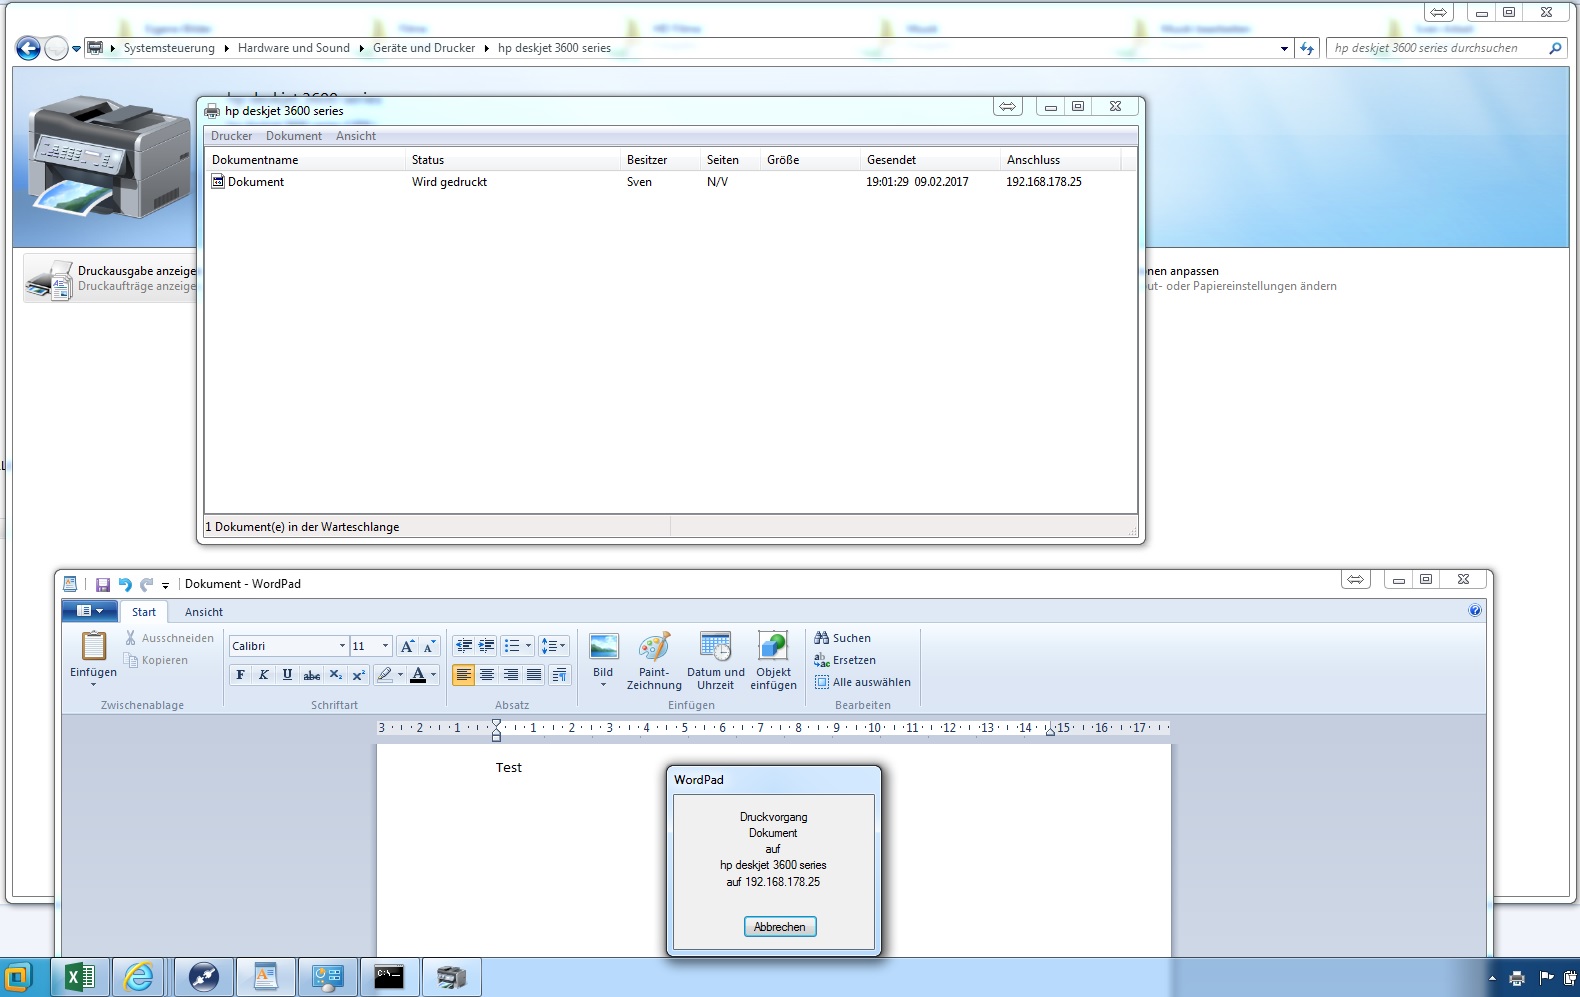Expand the bullet list style dropdown
Screen dimensions: 1580x997
(x=529, y=646)
